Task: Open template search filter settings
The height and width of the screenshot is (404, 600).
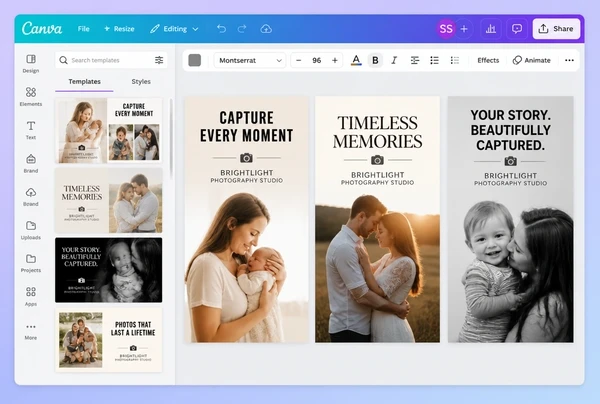Action: [159, 60]
